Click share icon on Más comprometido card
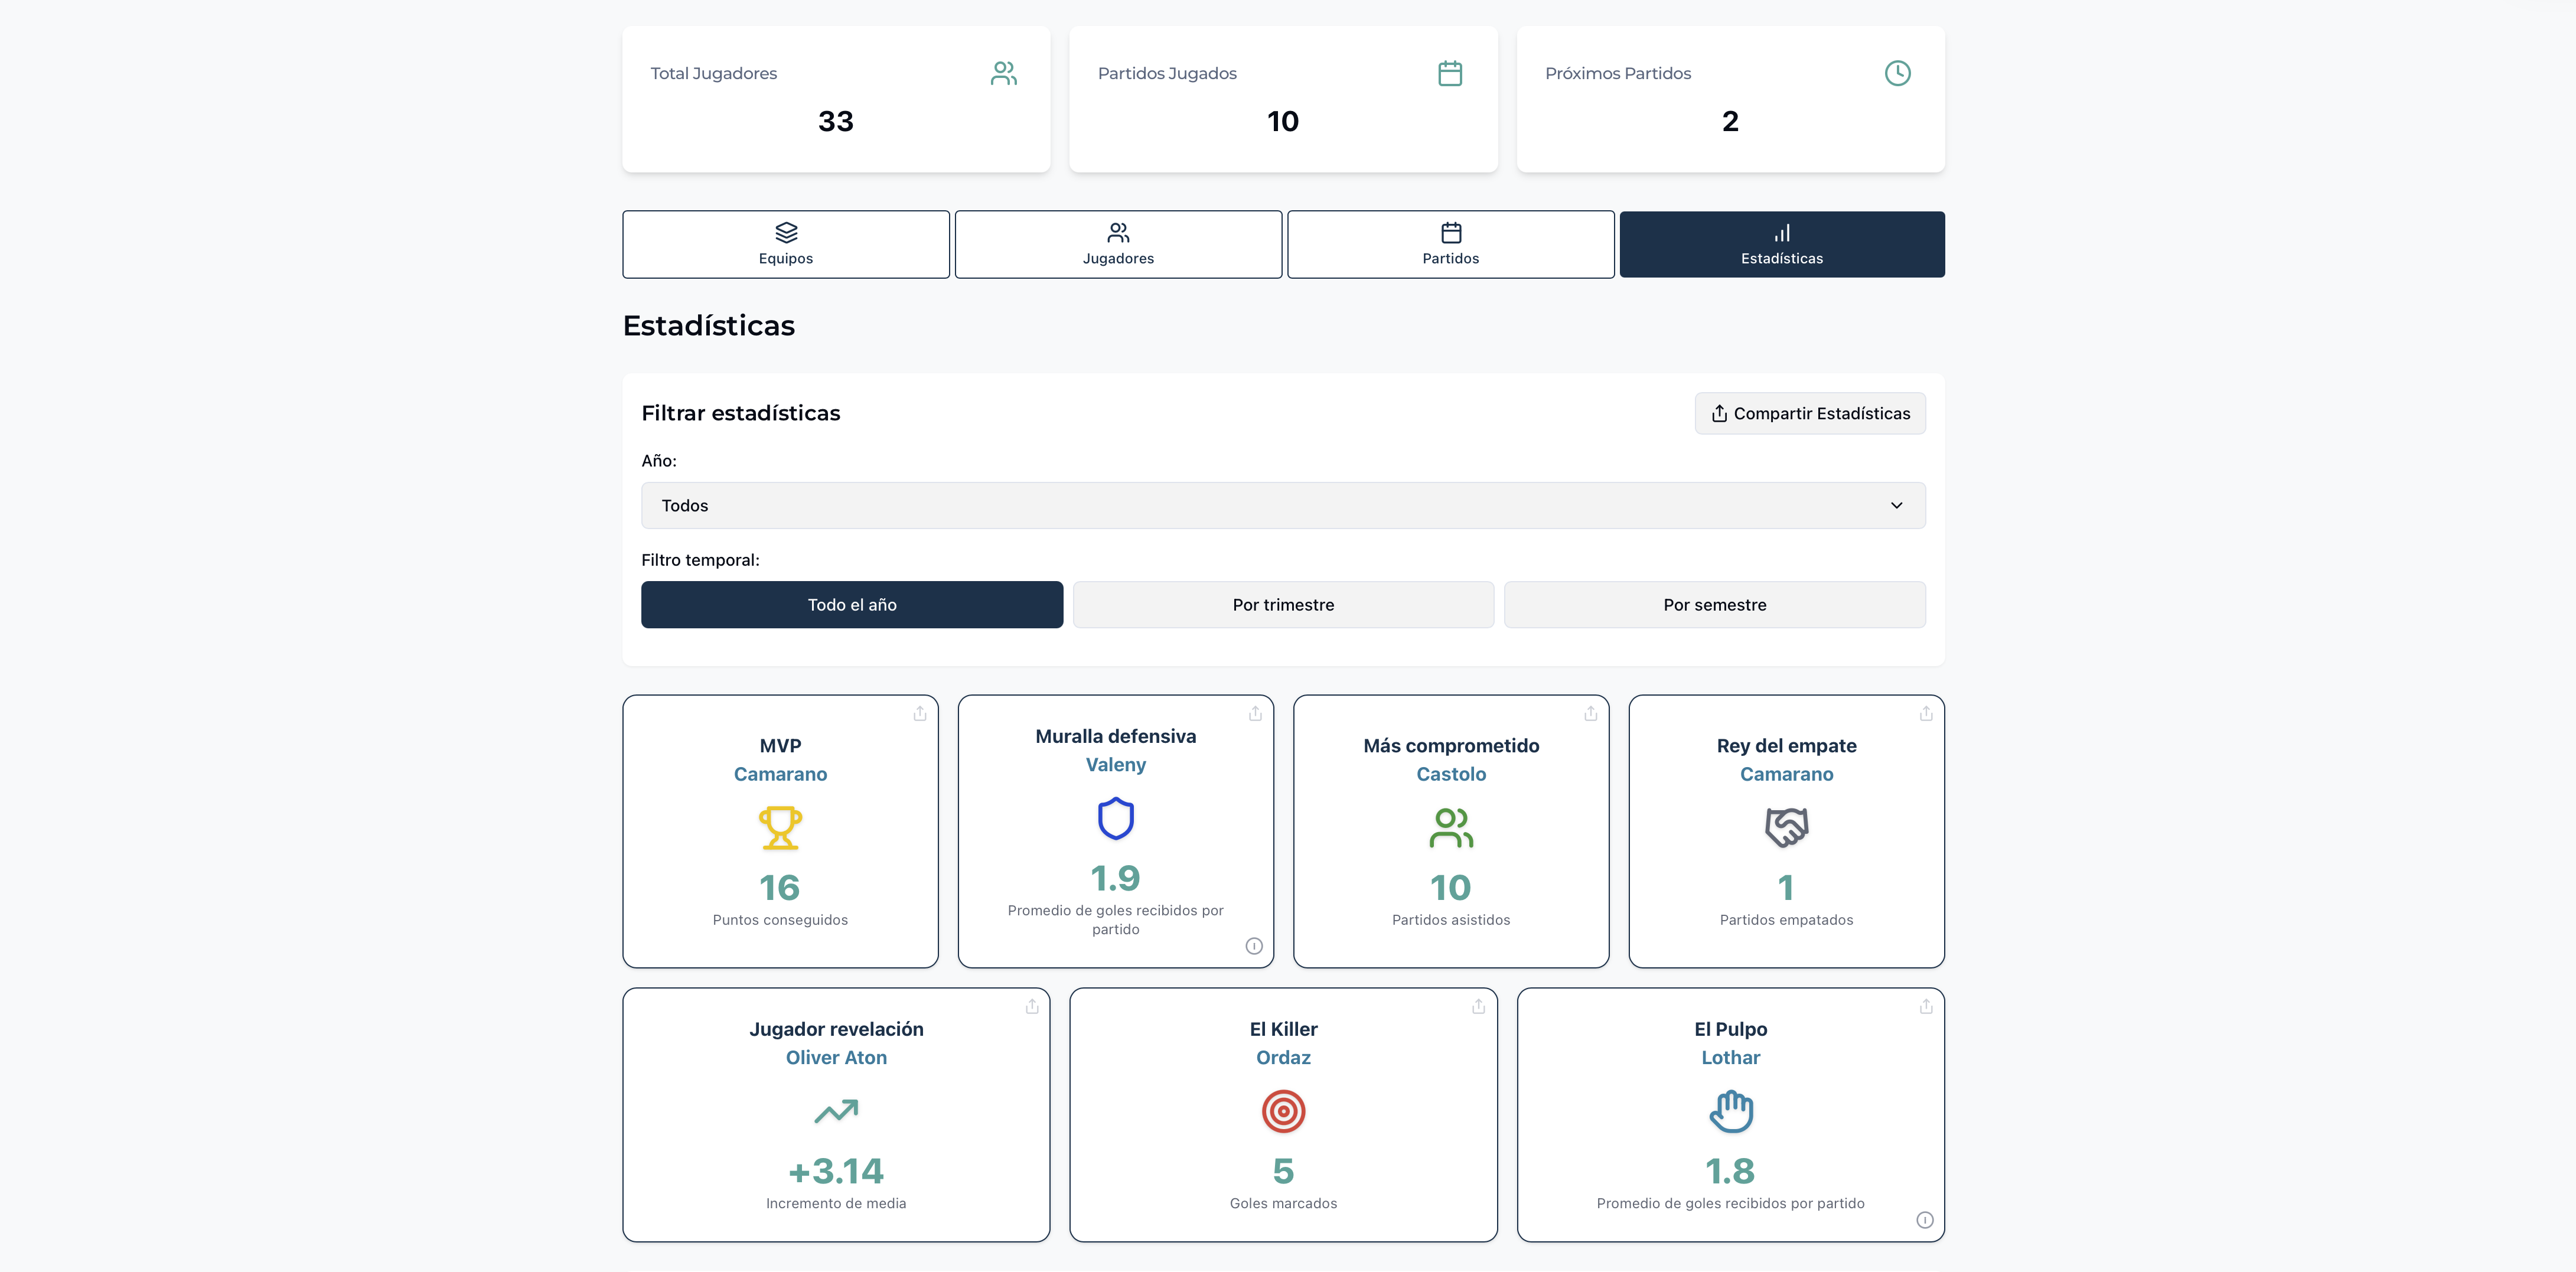The width and height of the screenshot is (2576, 1272). (1590, 713)
